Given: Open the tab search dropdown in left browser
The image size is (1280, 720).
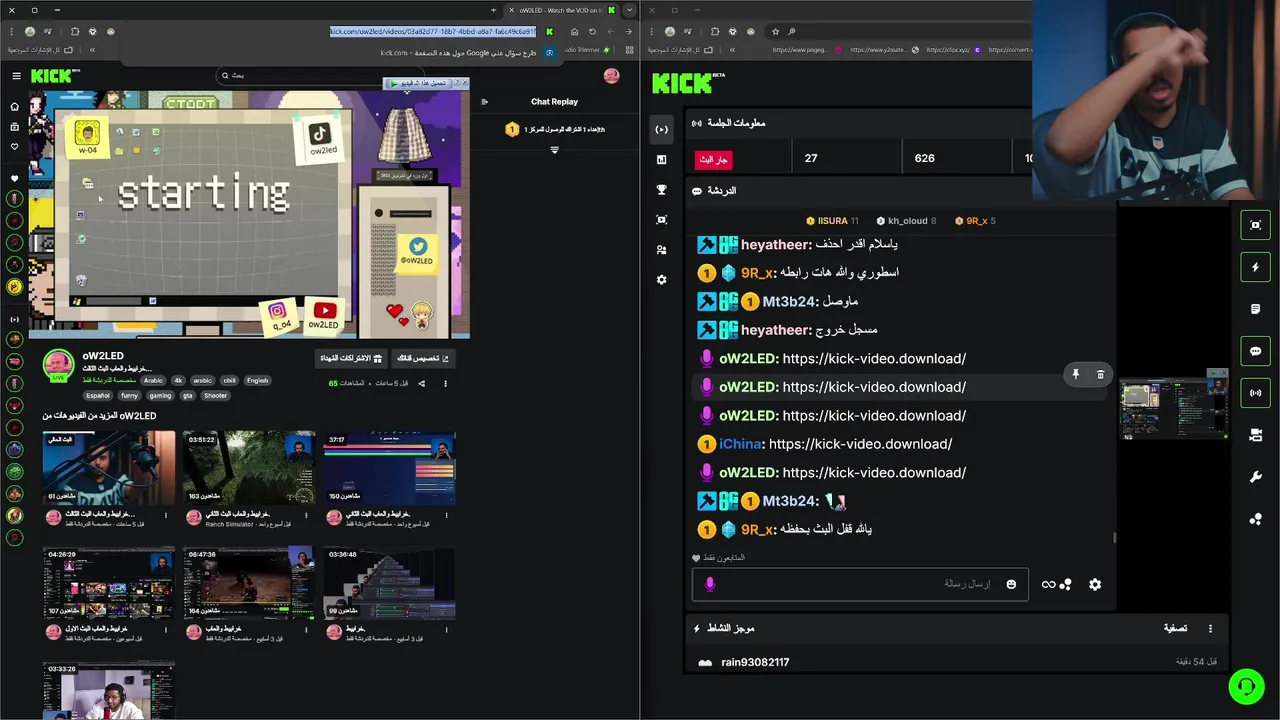Looking at the screenshot, I should point(629,10).
